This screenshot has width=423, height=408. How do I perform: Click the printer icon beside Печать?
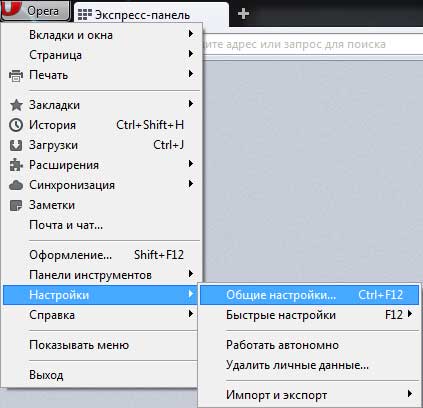(x=16, y=75)
